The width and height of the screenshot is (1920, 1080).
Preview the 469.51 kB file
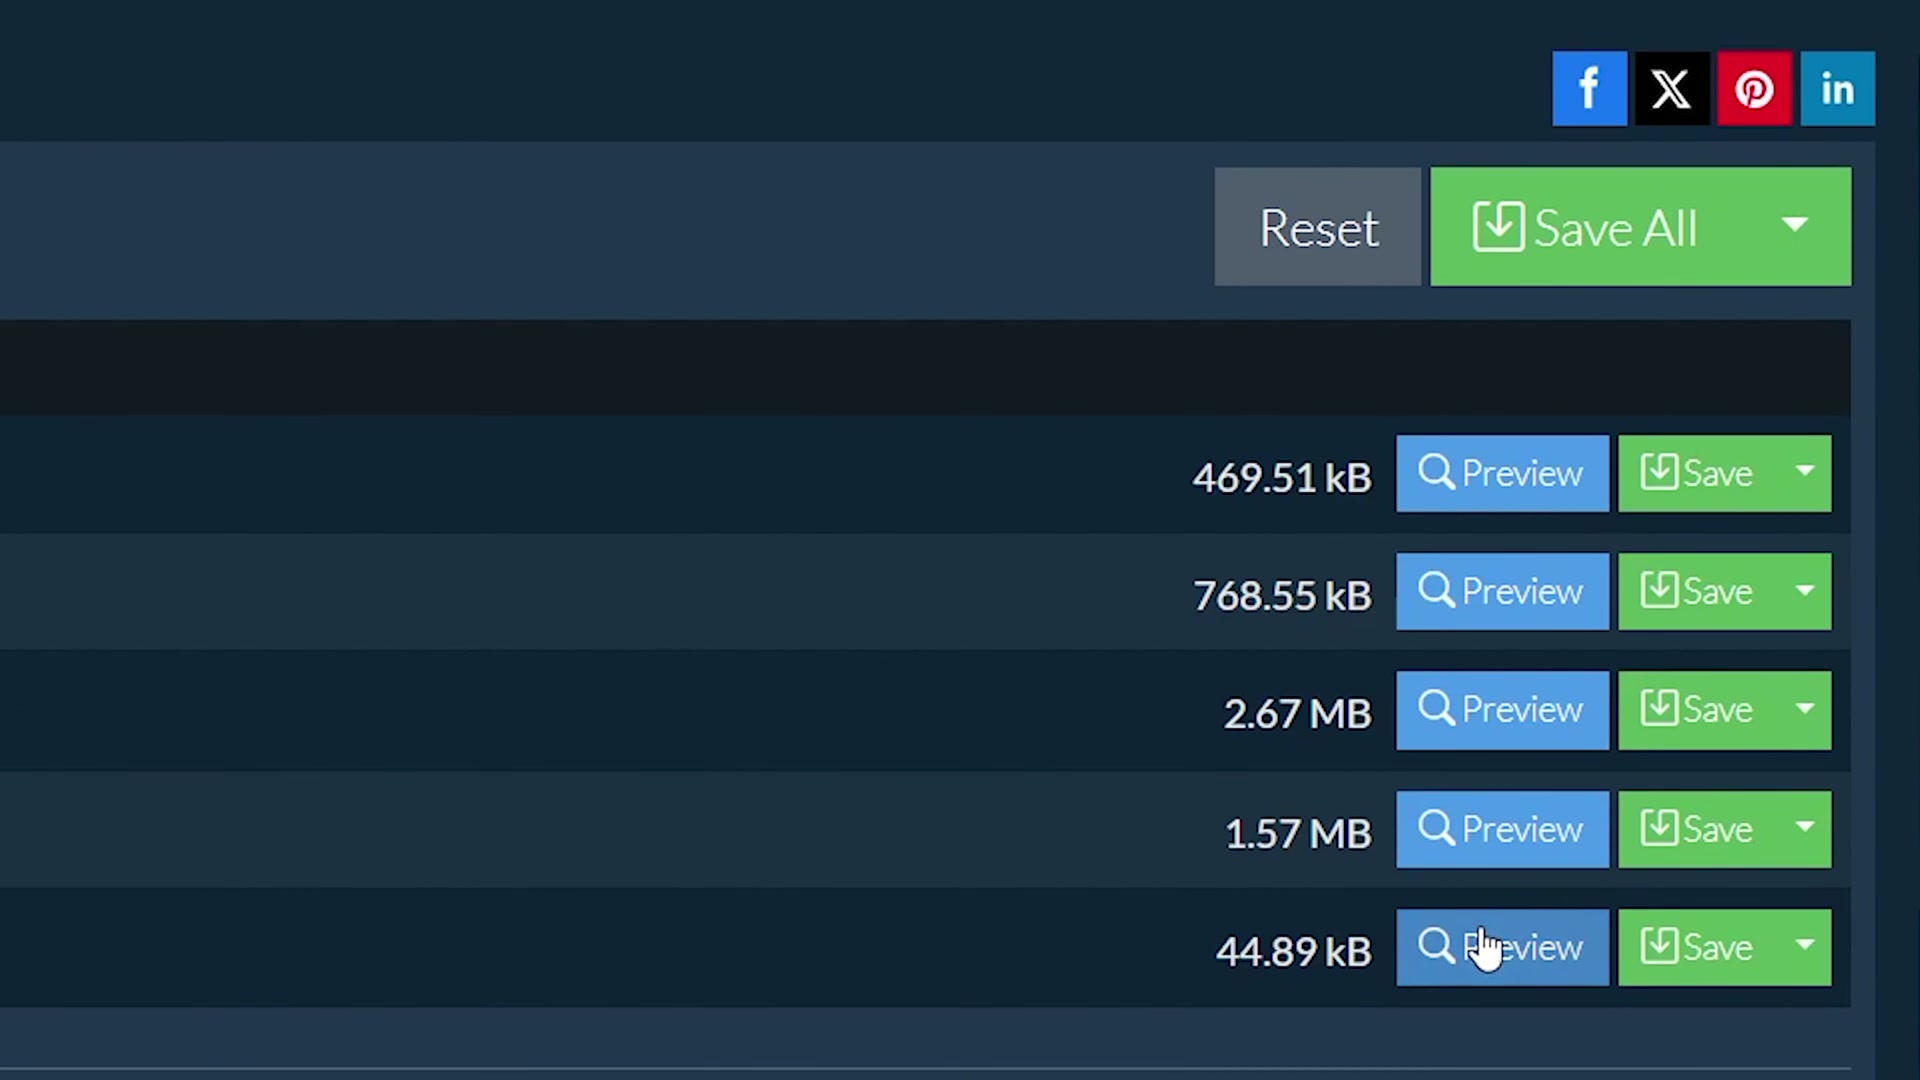pos(1502,473)
